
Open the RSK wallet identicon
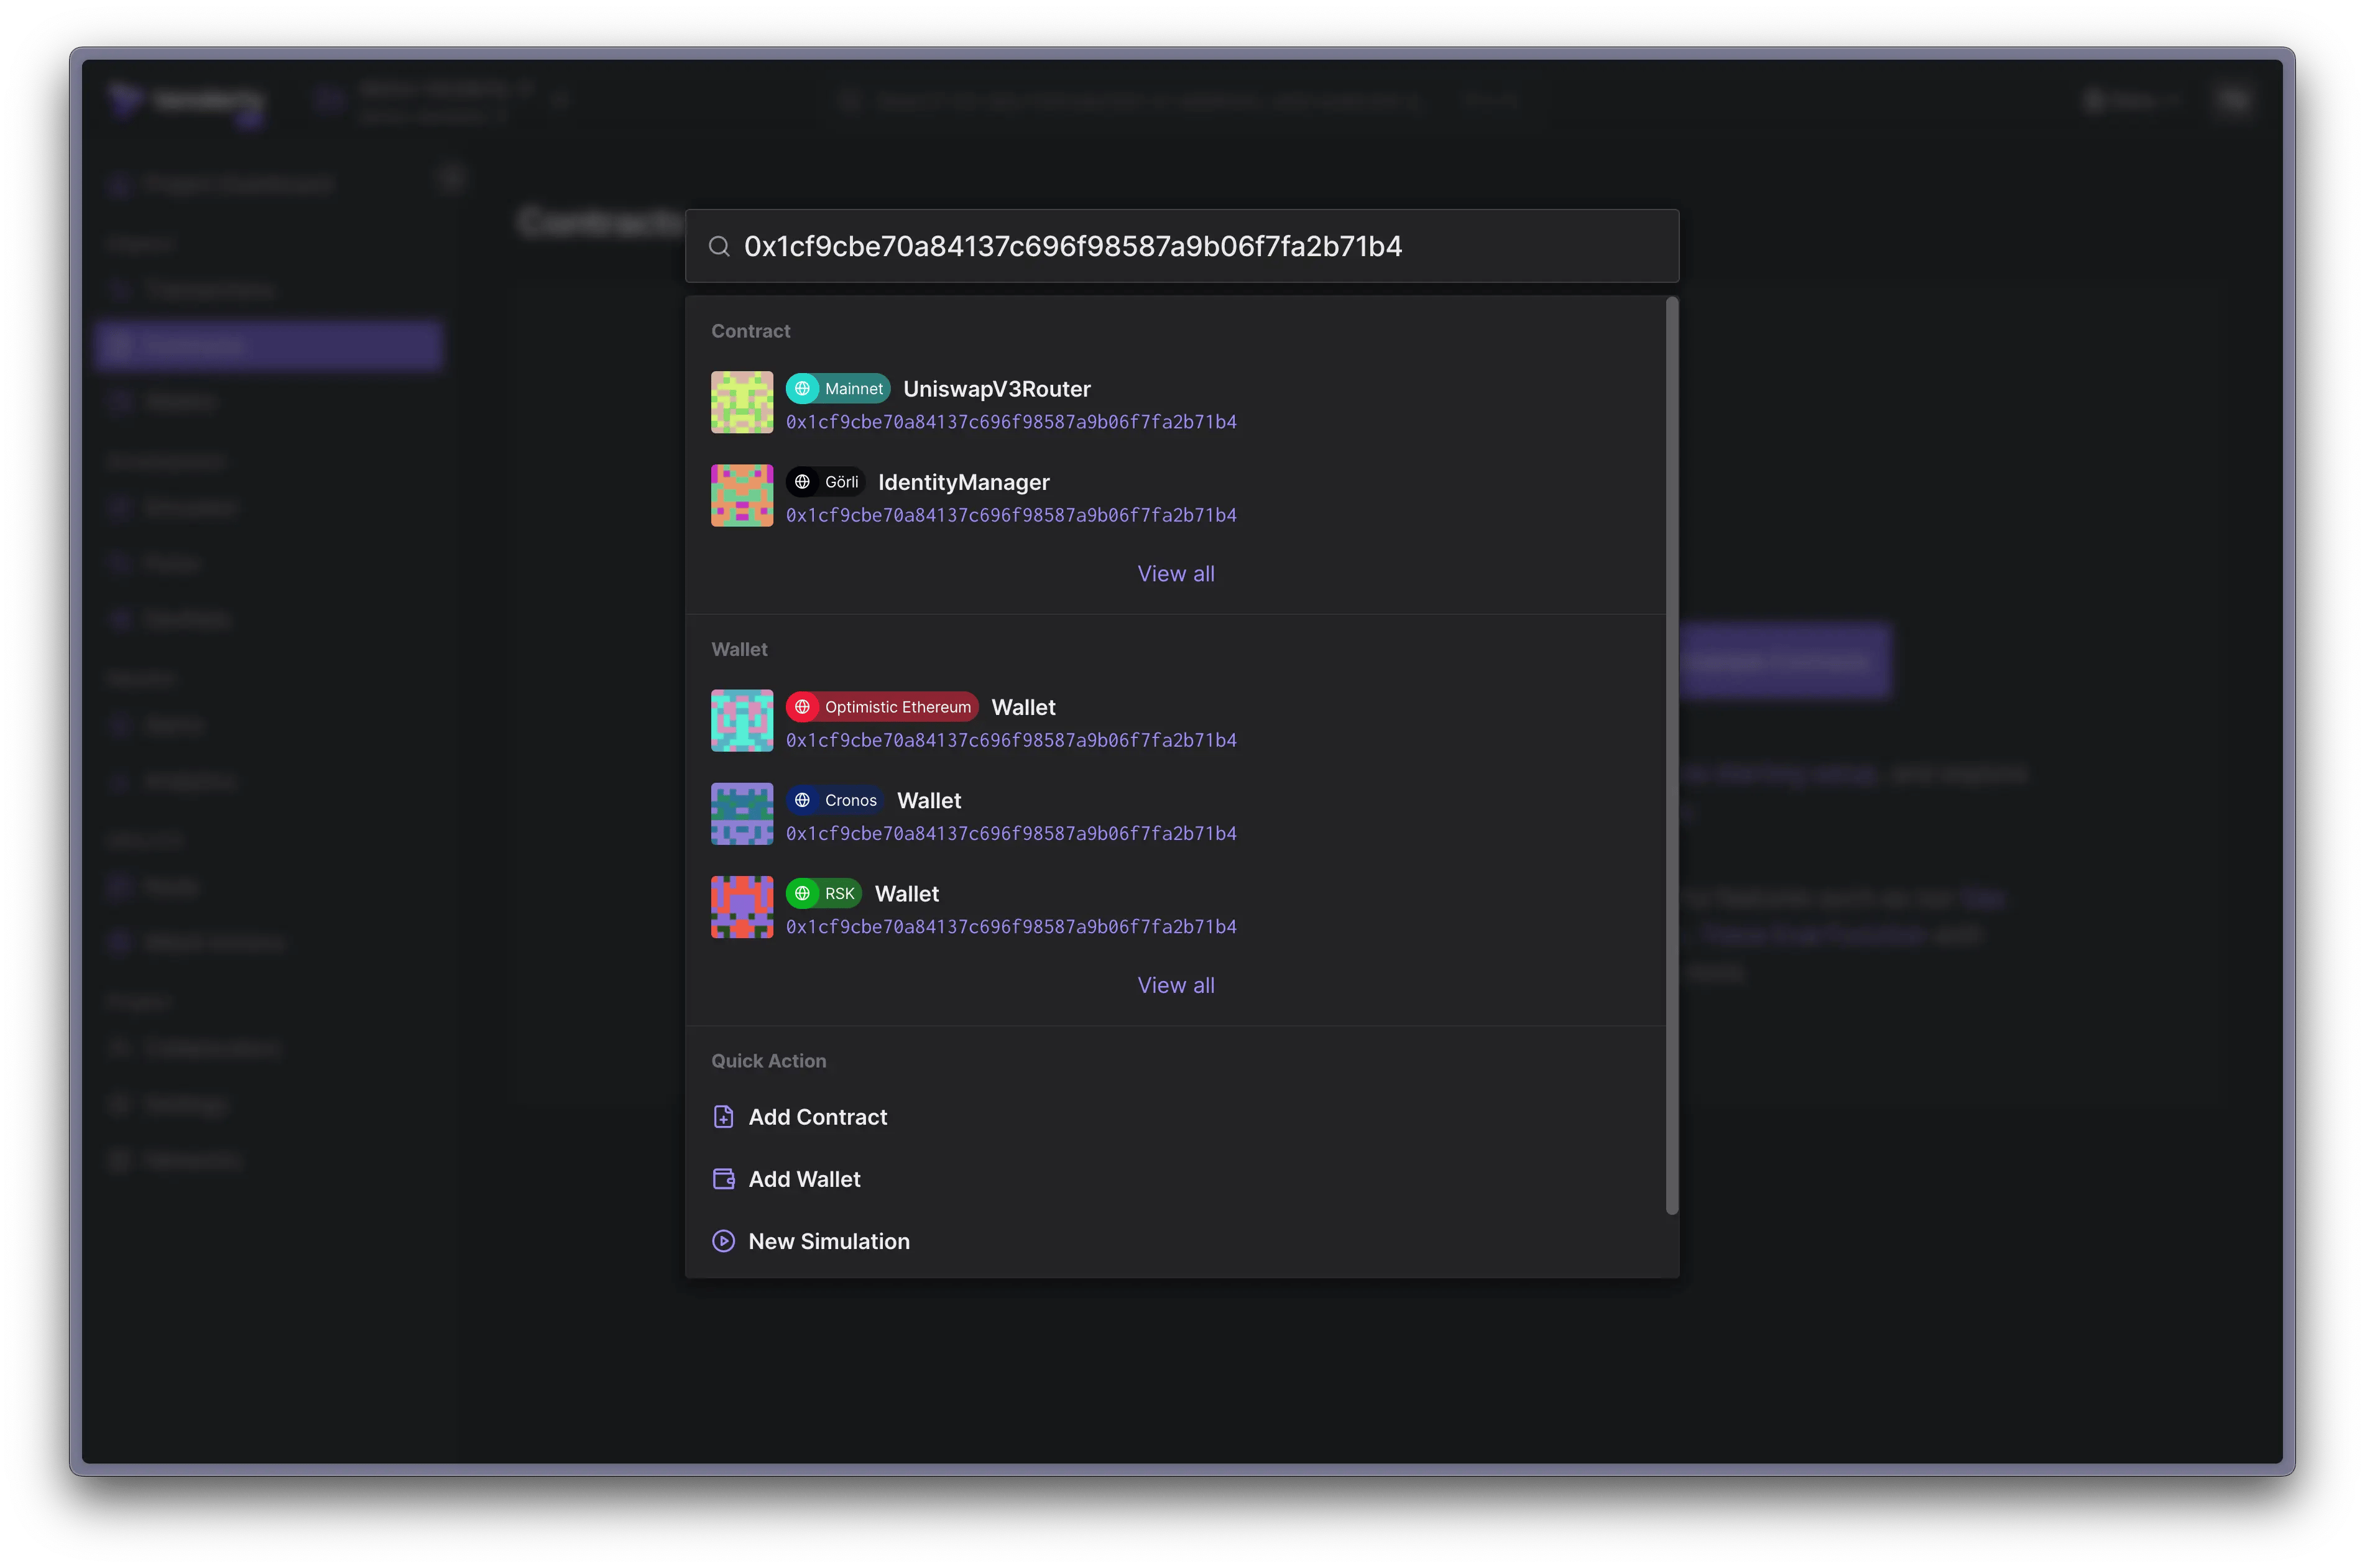[741, 907]
